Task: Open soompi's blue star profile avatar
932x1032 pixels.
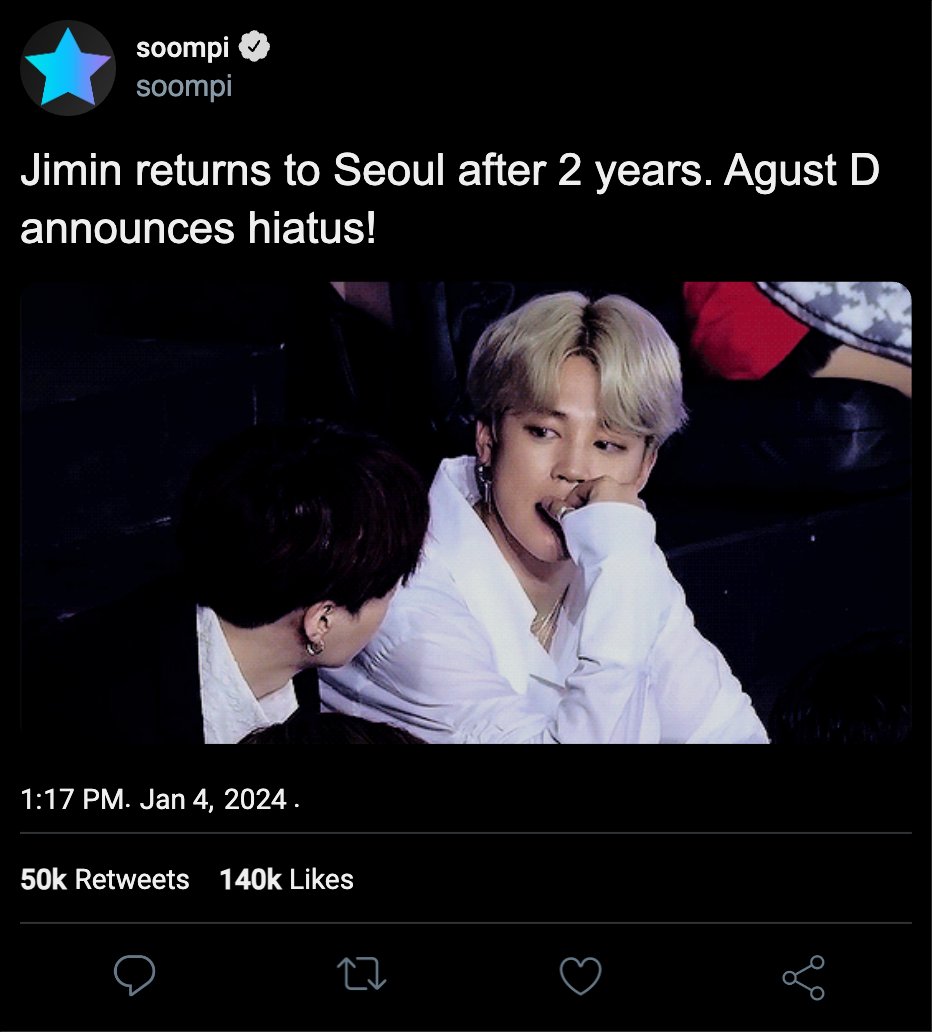Action: tap(68, 68)
